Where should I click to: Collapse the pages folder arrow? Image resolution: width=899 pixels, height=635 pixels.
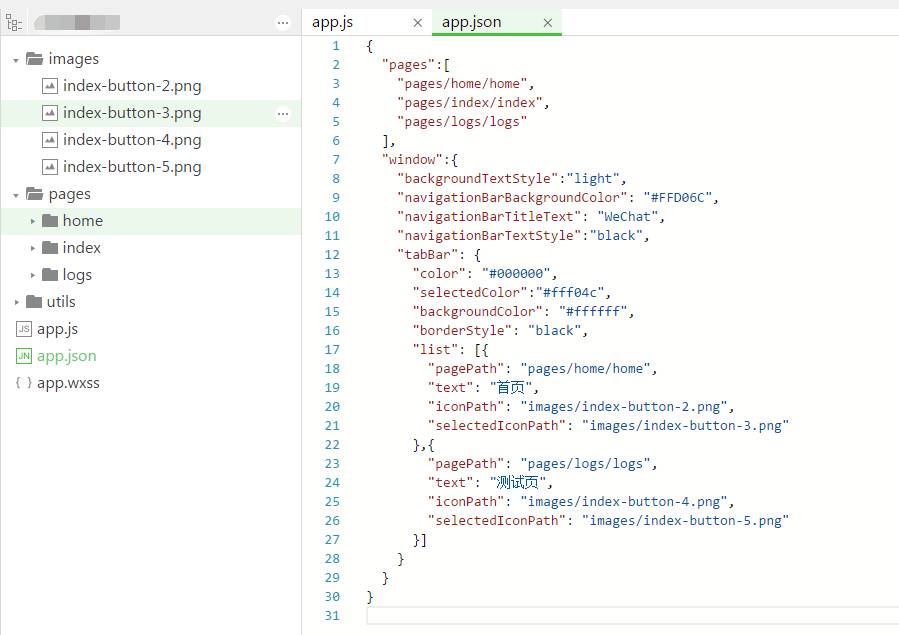[16, 195]
